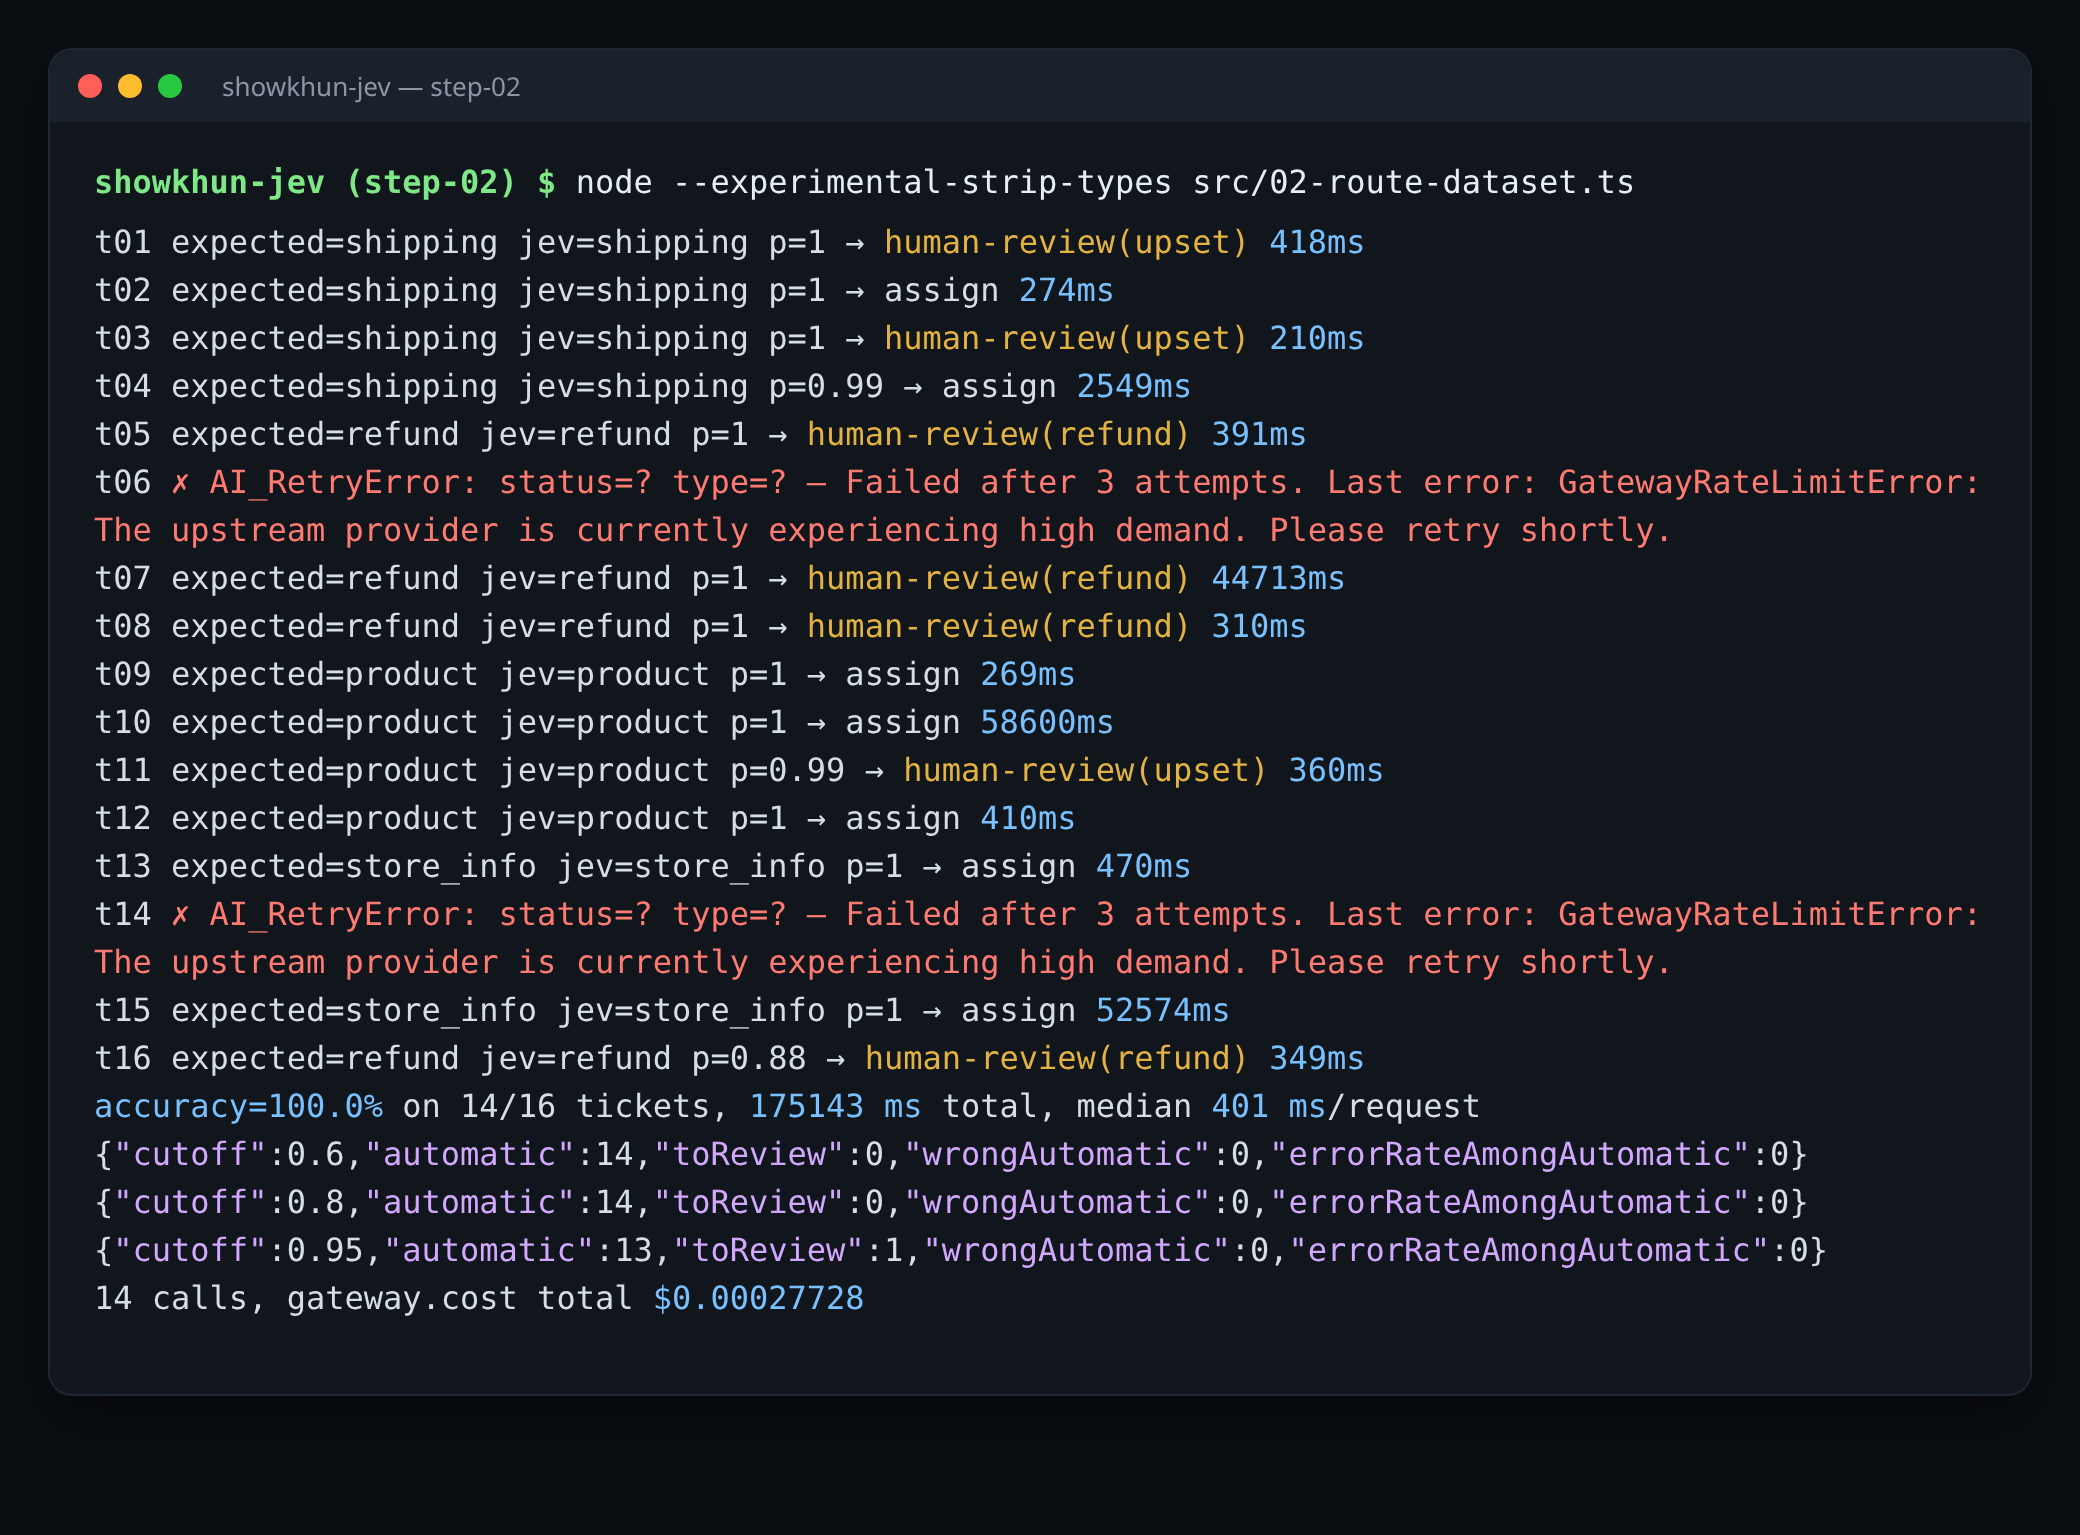Click the '2549ms' timing on line t04
The width and height of the screenshot is (2080, 1535).
pos(1133,386)
